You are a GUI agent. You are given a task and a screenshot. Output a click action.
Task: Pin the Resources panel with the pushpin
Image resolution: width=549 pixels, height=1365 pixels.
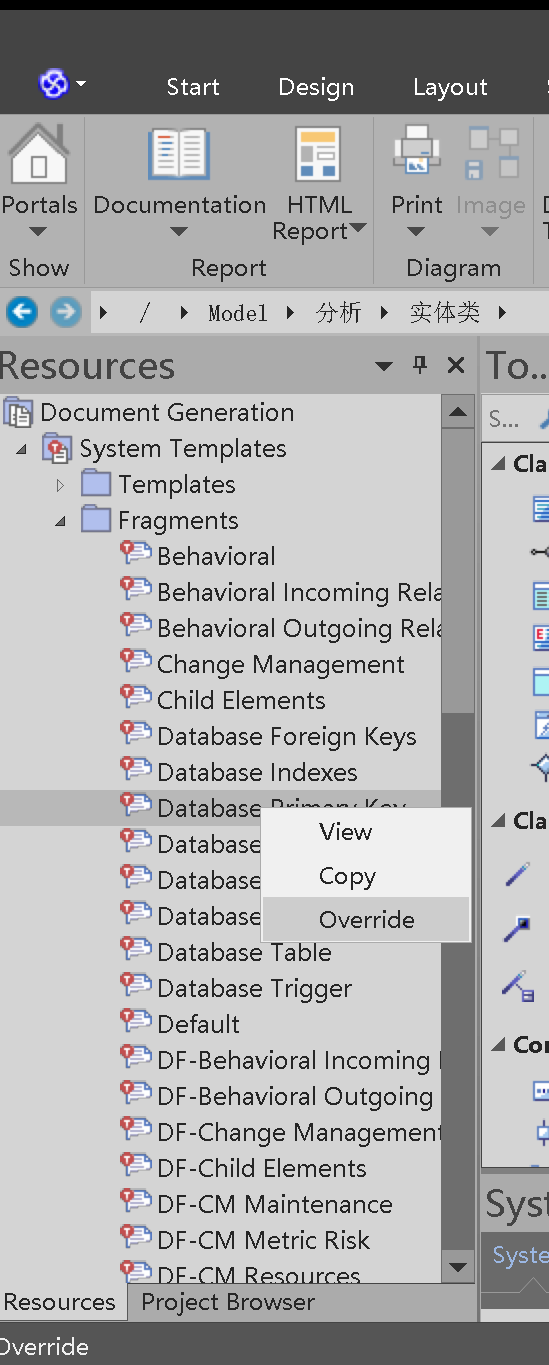coord(420,366)
